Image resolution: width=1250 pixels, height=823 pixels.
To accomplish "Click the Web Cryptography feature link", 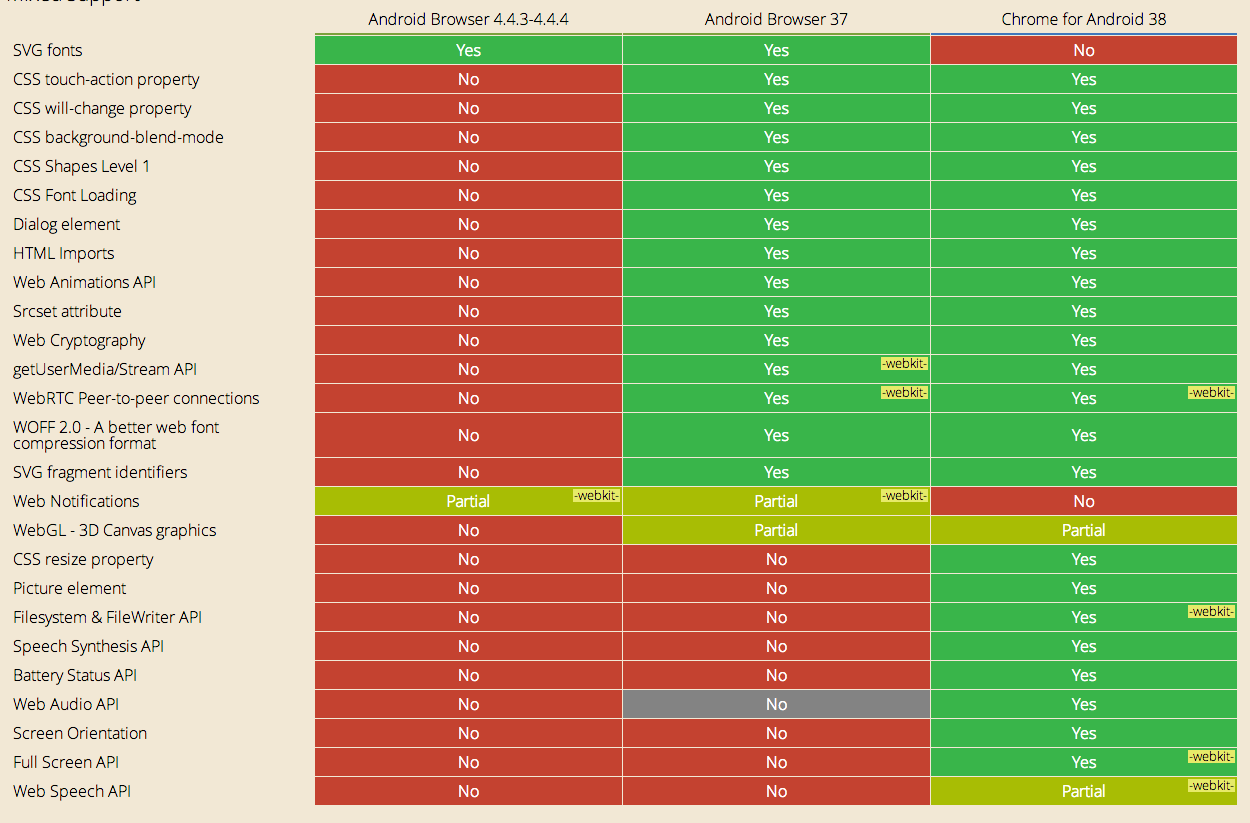I will [79, 340].
